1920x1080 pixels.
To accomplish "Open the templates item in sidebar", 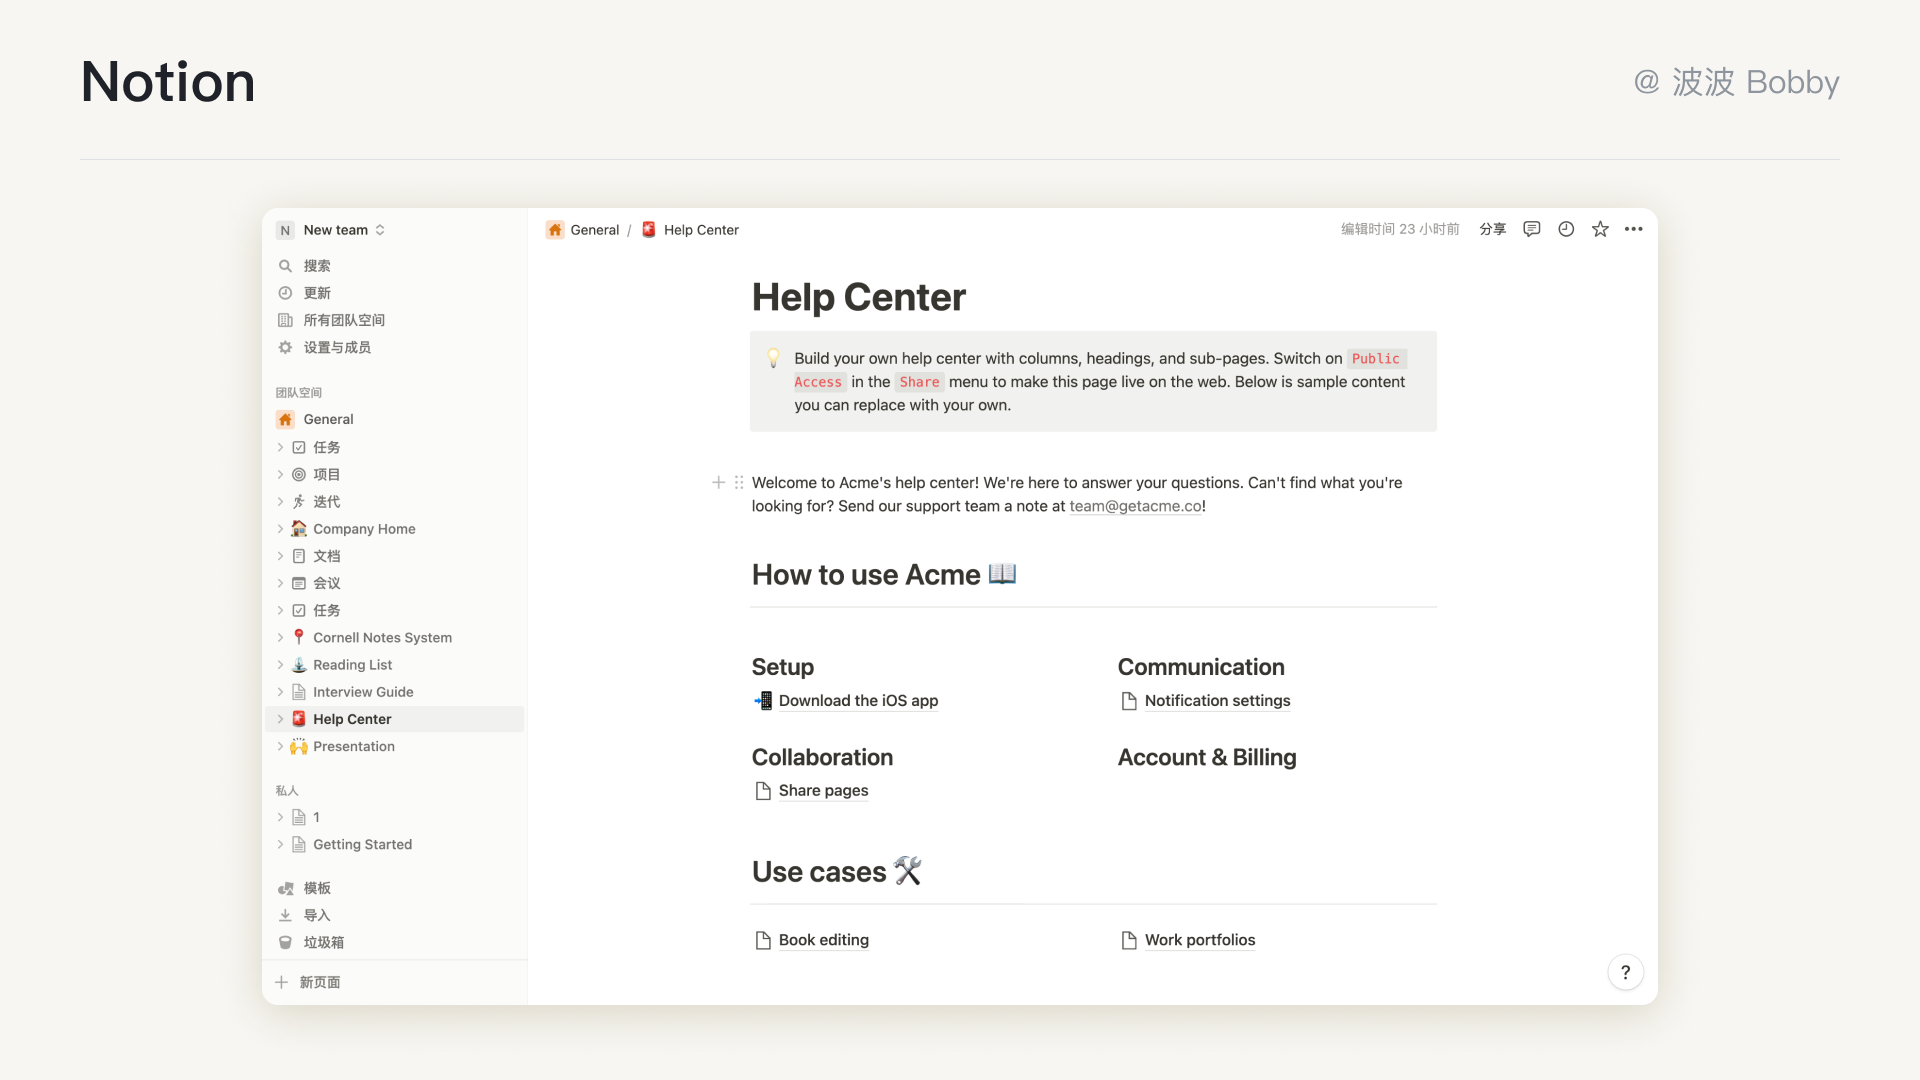I will click(316, 888).
